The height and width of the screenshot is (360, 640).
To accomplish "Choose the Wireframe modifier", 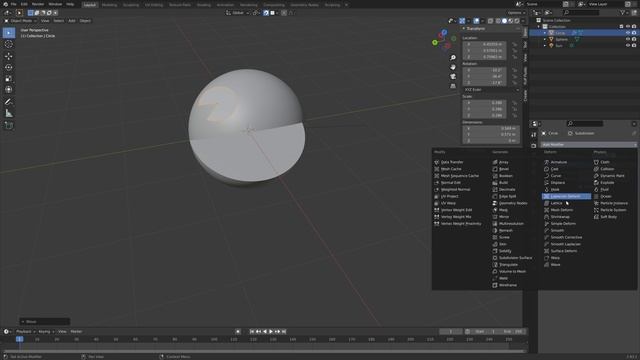I will (507, 285).
